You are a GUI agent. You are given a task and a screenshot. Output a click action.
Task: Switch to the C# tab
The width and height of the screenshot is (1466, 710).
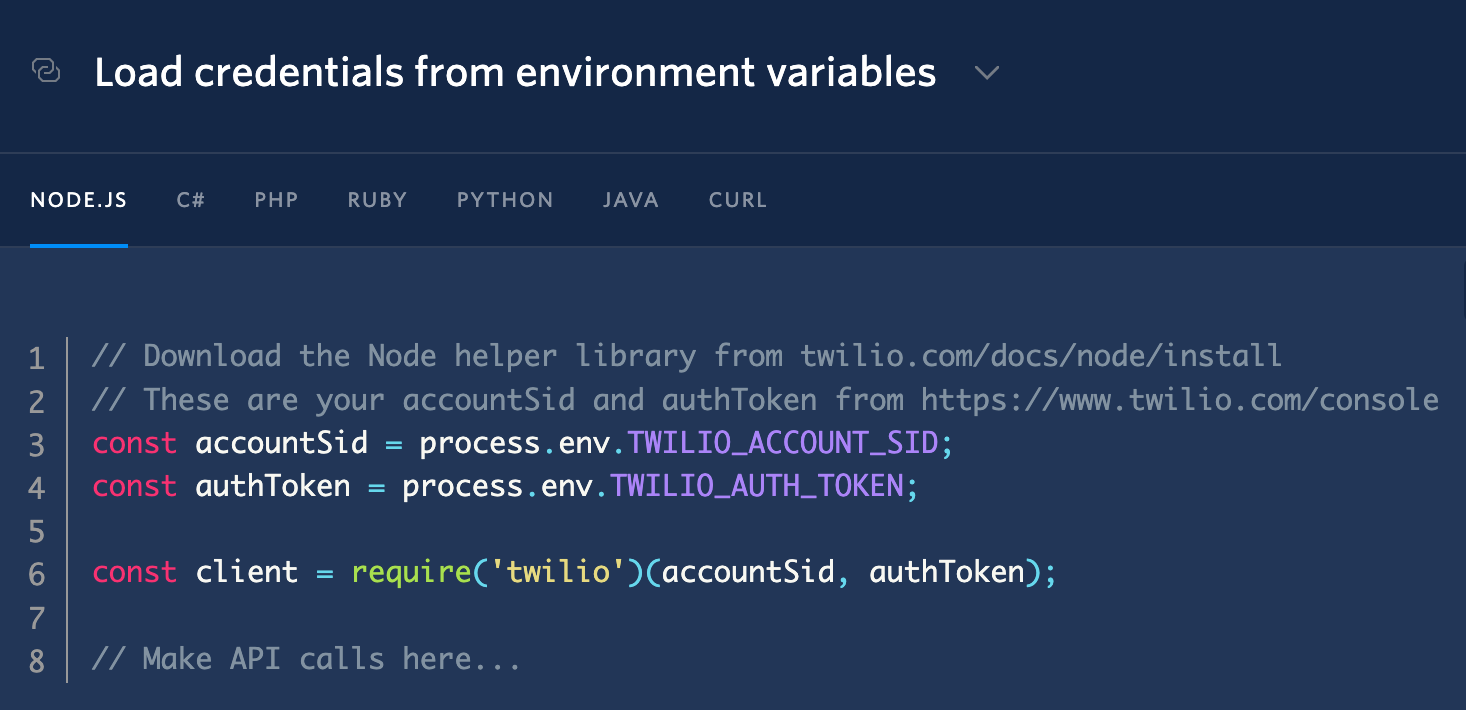pos(191,200)
